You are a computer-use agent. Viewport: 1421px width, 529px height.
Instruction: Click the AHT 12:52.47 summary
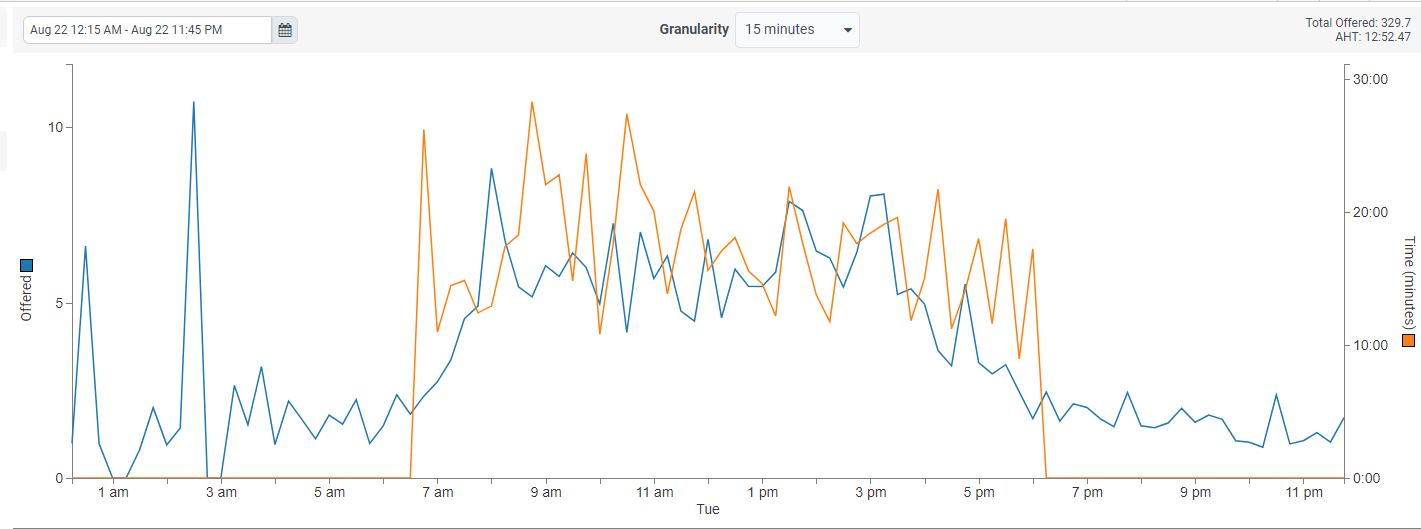click(1372, 37)
